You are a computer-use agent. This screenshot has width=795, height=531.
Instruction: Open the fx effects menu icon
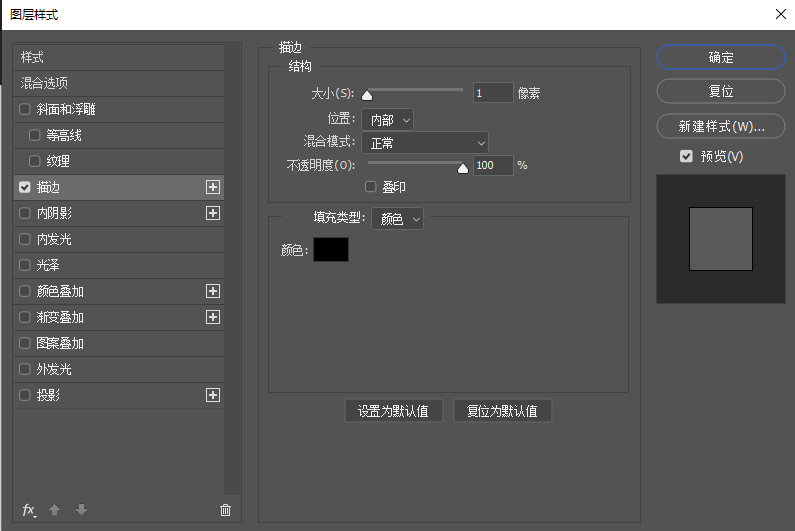click(29, 510)
